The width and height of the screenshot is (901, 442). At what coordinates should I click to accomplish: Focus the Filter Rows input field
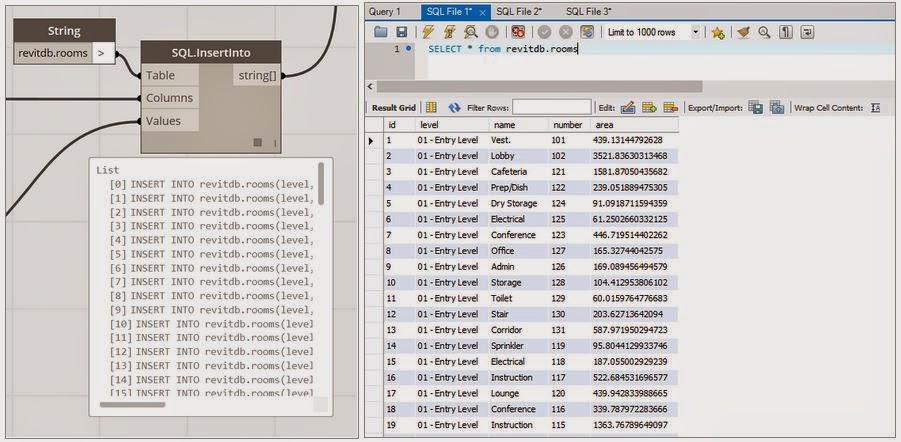(x=552, y=107)
